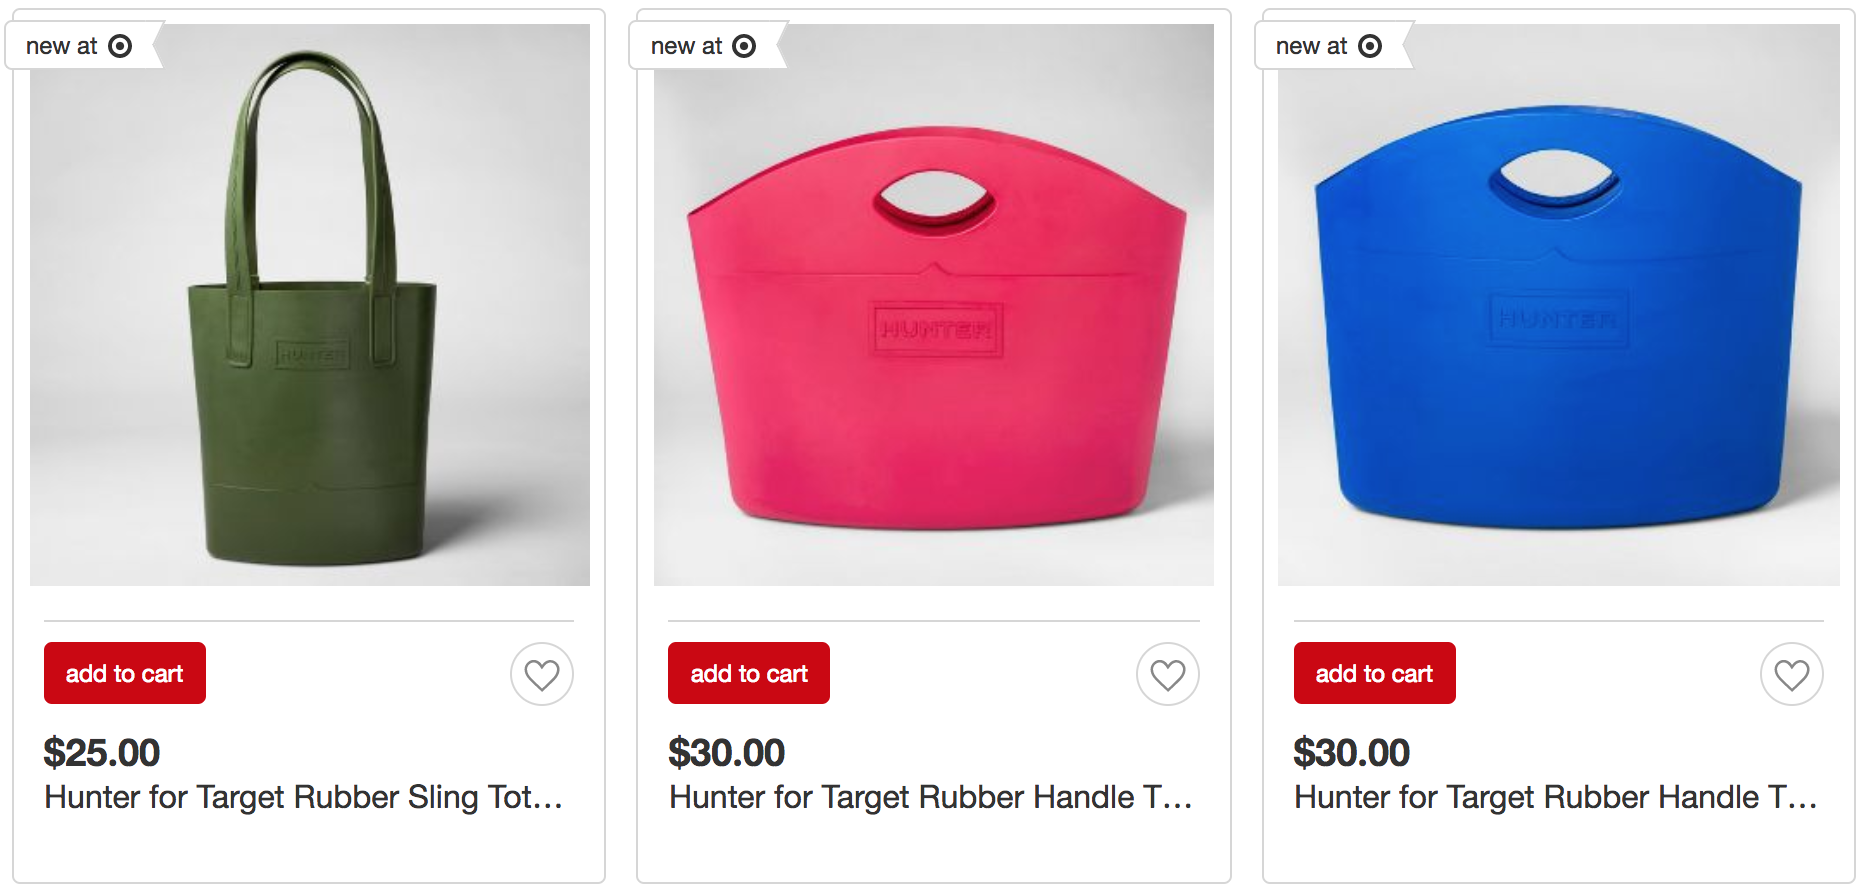Open the Hunter for Target Rubber Sling Tote title

304,797
